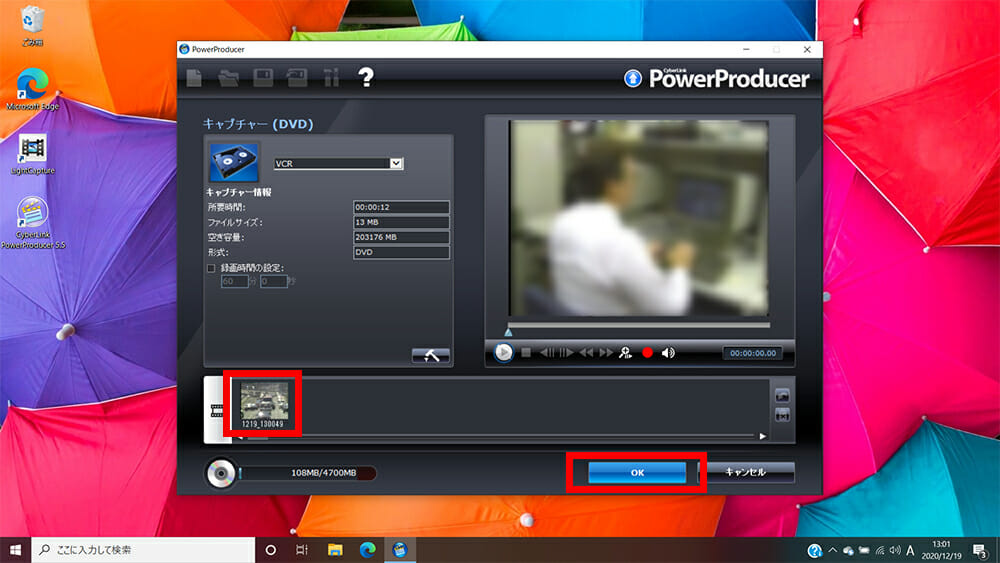Click the recording minutes field showing 60
The width and height of the screenshot is (1000, 563).
(235, 281)
